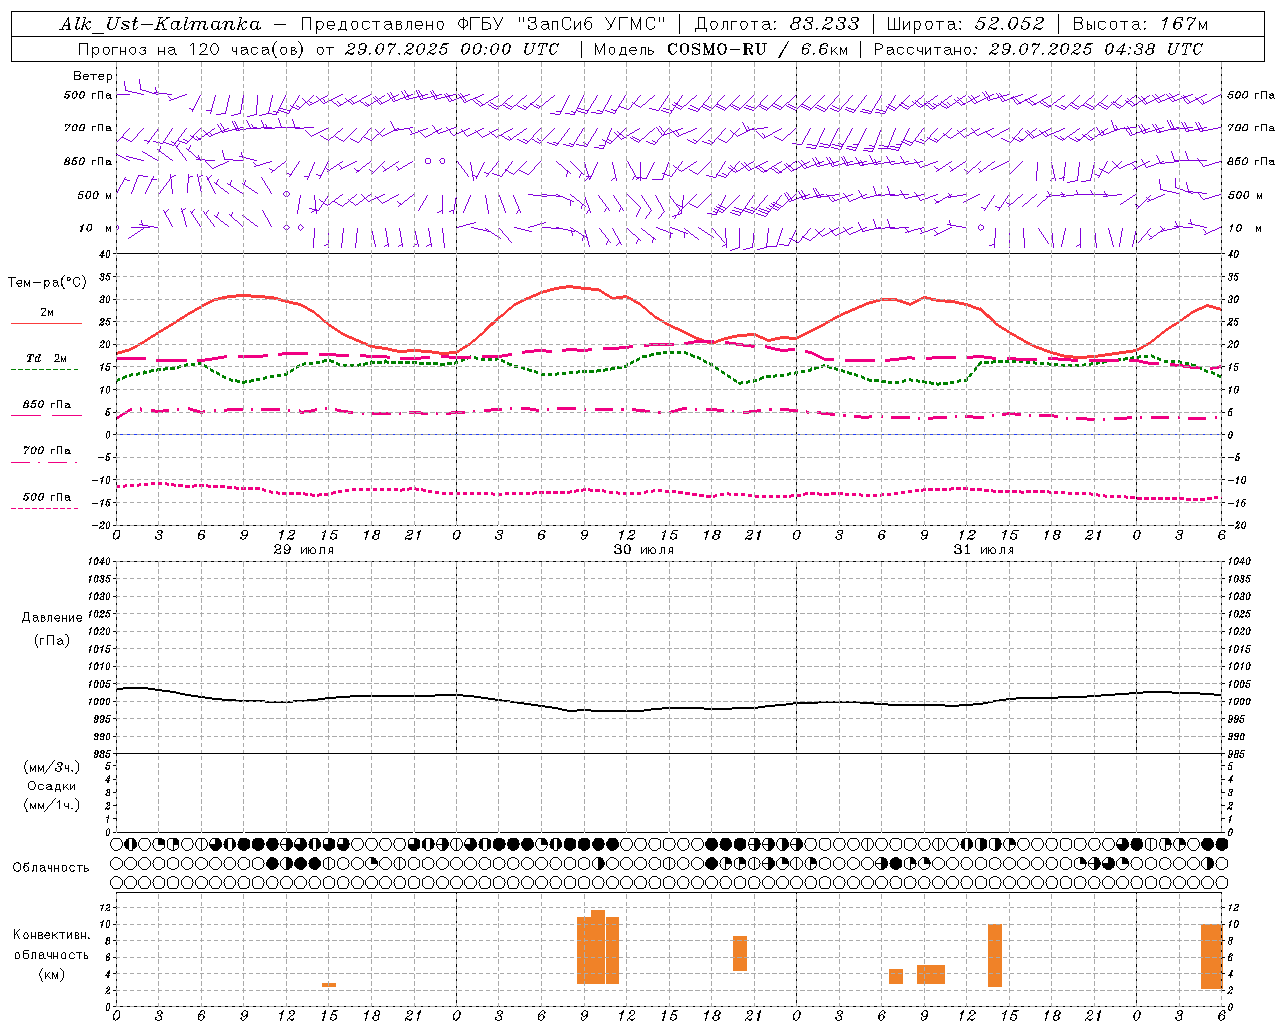Click the Облачность cloud cover label
Screen dimensions: 1280x1024
[x=50, y=868]
